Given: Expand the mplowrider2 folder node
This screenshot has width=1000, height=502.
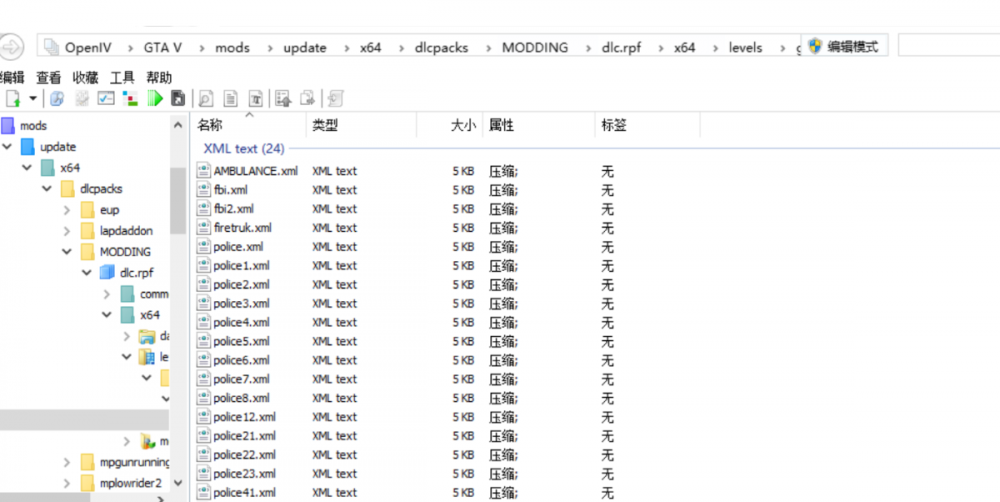Looking at the screenshot, I should click(67, 484).
